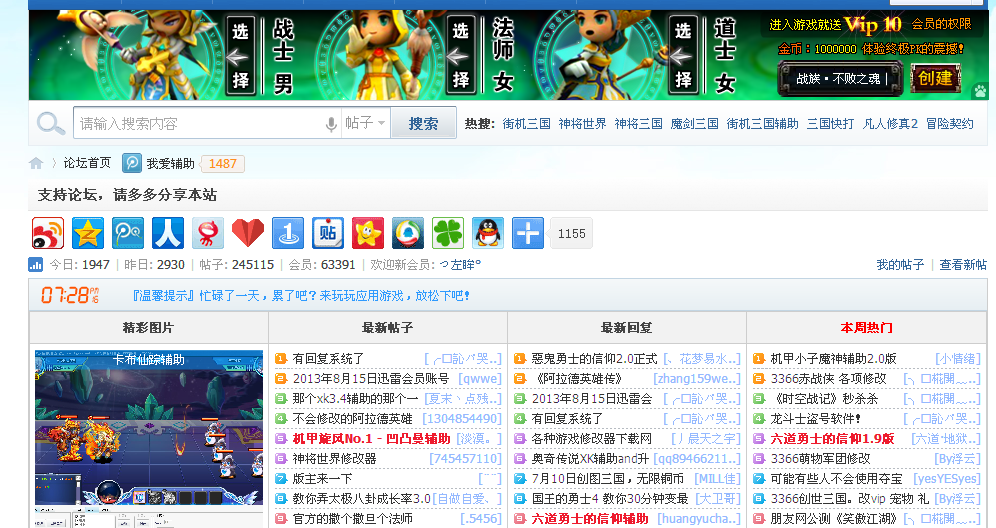Open hot post 3366赤战侠 各项修改
Screen dimensions: 996x528
(828, 379)
